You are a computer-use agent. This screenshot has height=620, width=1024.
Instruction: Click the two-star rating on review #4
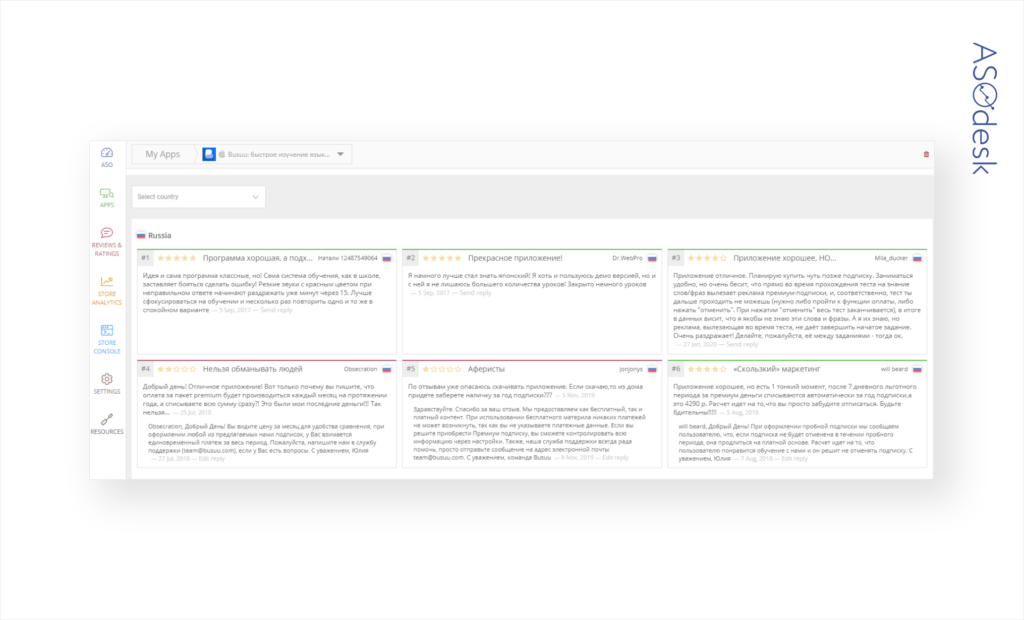tap(176, 369)
